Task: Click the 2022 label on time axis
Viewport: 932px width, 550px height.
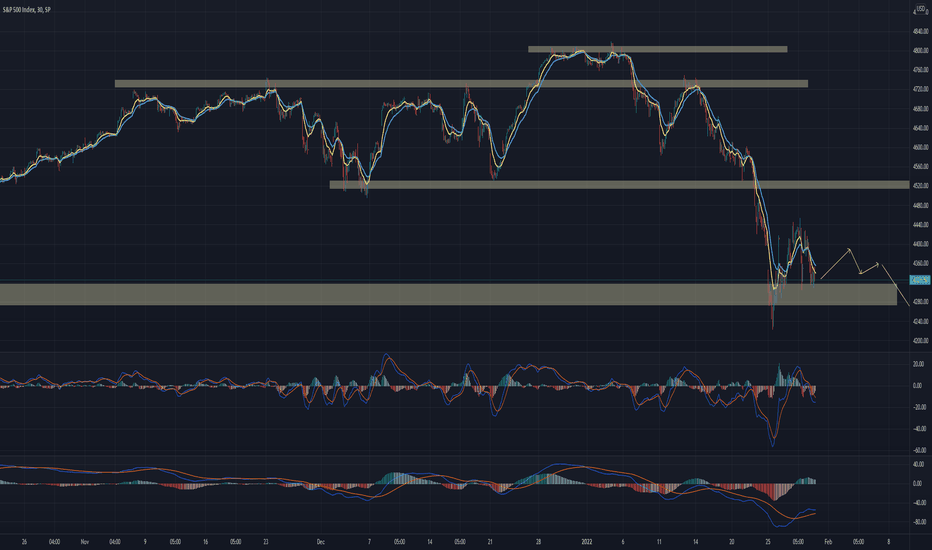Action: tap(587, 542)
